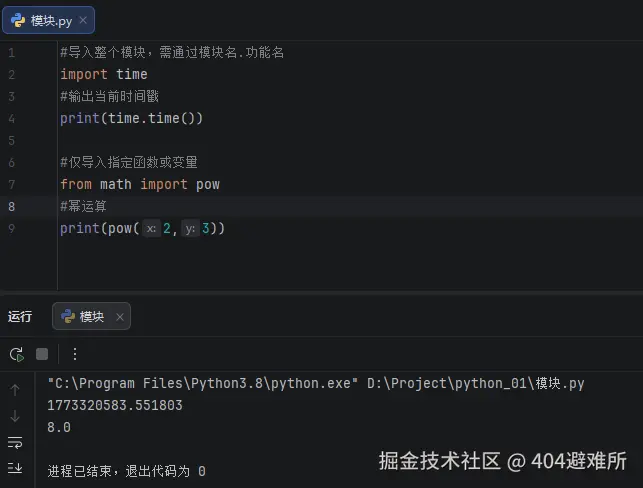Click the comment '#幂运算'
The image size is (643, 488).
point(83,206)
